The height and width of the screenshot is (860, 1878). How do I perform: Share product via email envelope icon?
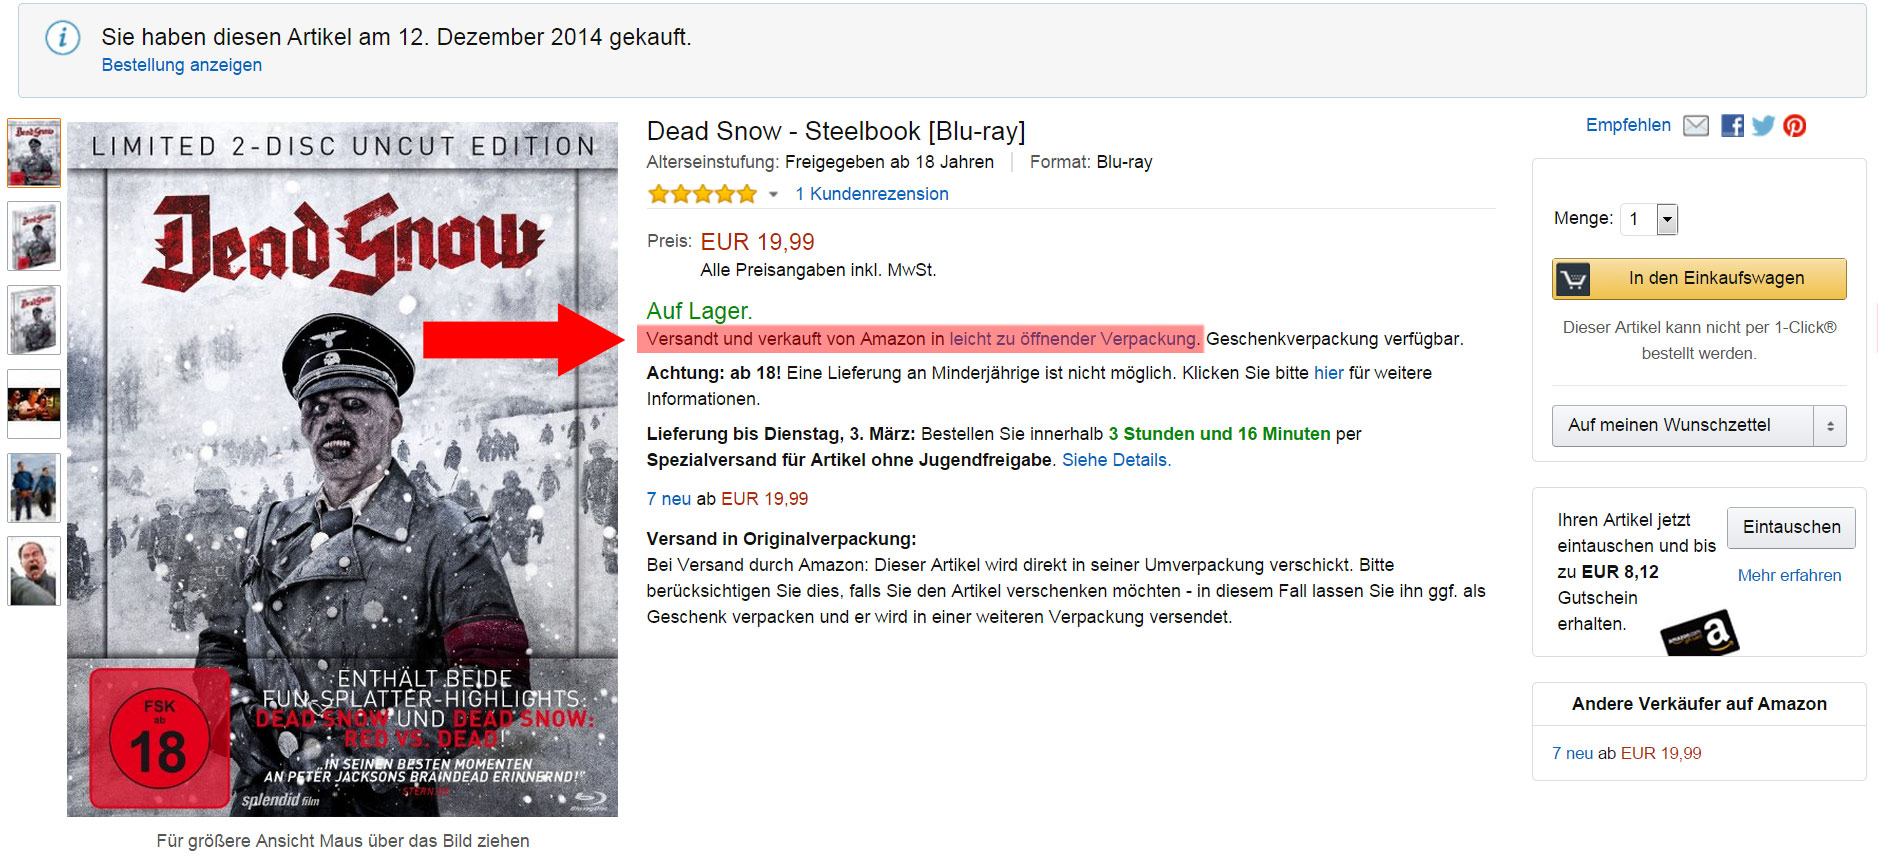click(1696, 126)
